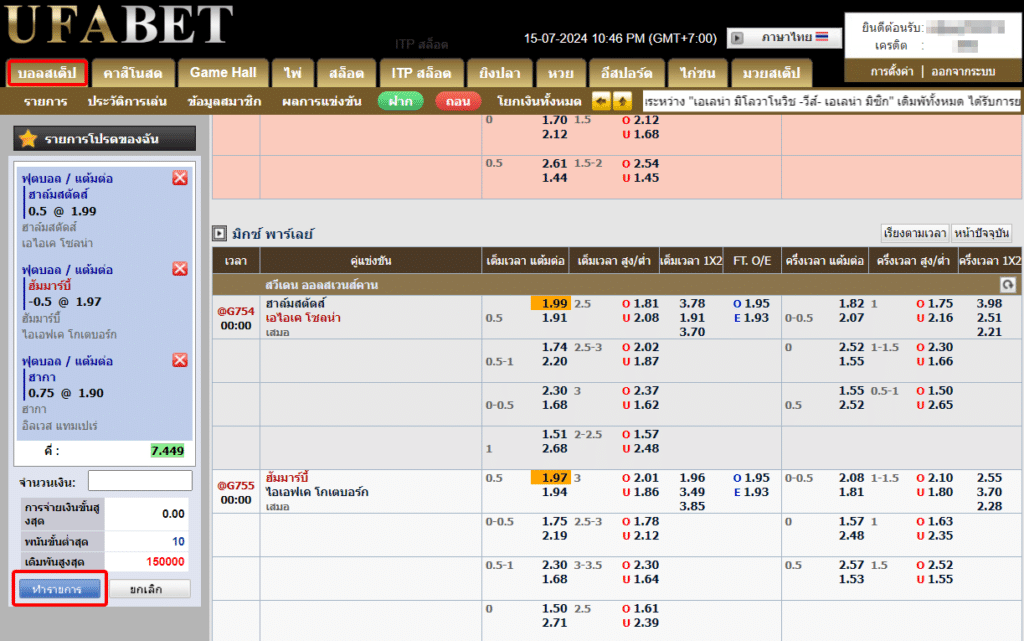
Task: Click the @G754 match code
Action: [x=236, y=311]
